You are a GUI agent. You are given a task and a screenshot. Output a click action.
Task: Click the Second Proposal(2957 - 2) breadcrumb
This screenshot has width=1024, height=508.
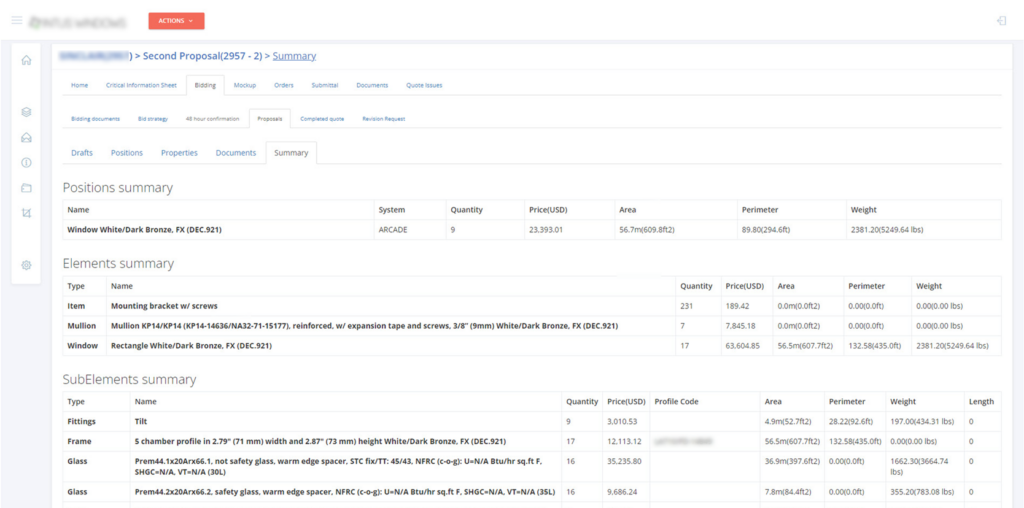click(x=202, y=56)
